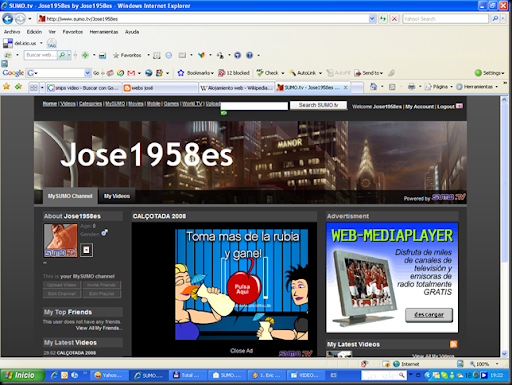The image size is (512, 385).
Task: Switch to the Alojamiento web - Wikipedia tab
Action: point(237,88)
